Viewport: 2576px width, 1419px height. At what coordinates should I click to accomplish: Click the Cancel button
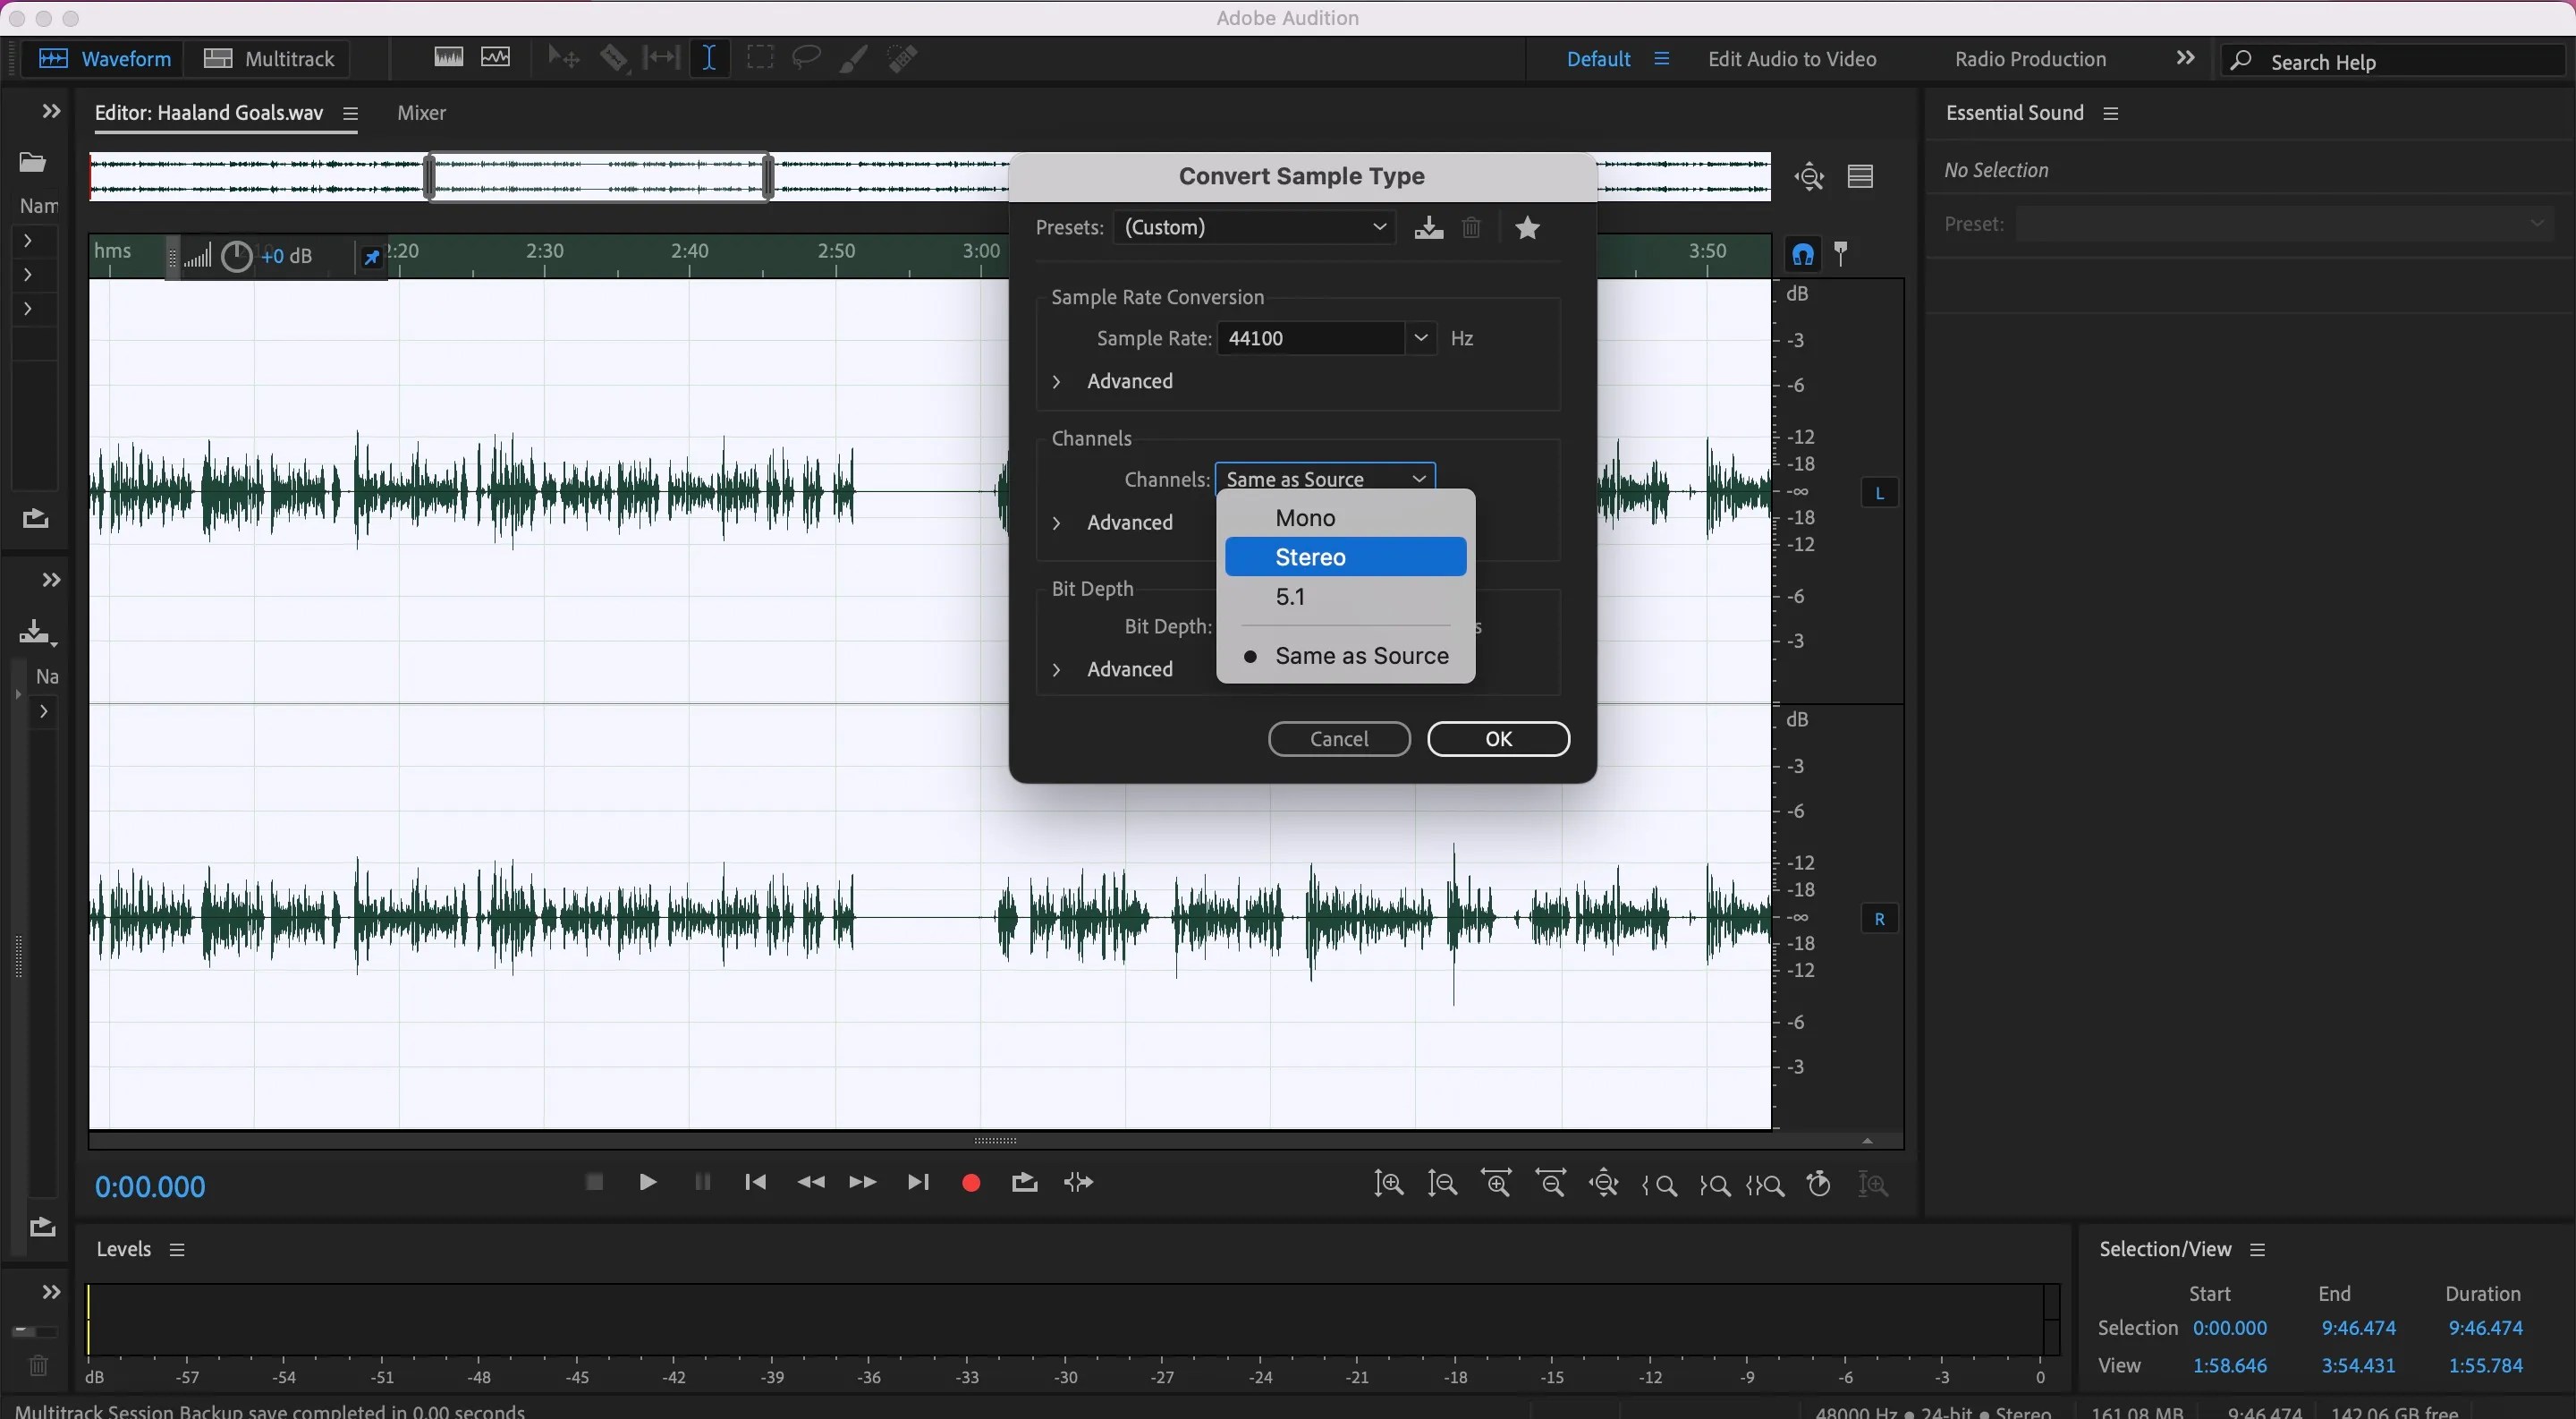point(1338,738)
